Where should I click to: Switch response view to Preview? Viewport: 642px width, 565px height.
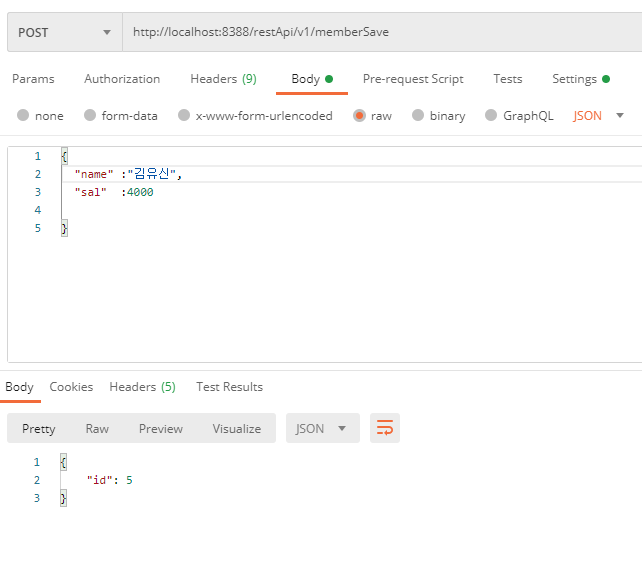point(161,429)
